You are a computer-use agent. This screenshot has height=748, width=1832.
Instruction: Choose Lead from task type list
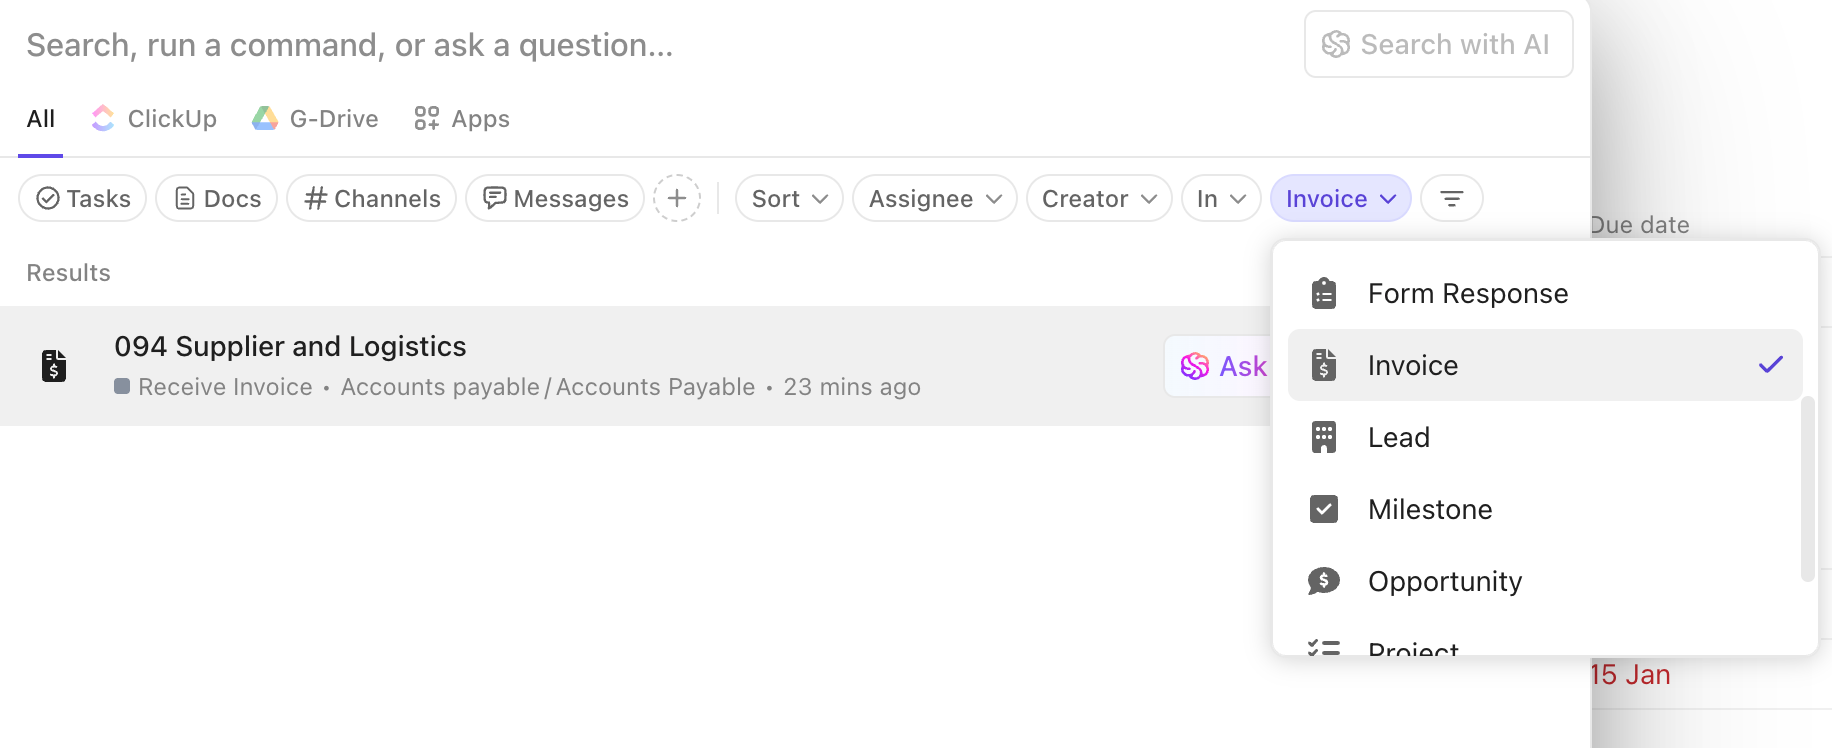pyautogui.click(x=1398, y=438)
